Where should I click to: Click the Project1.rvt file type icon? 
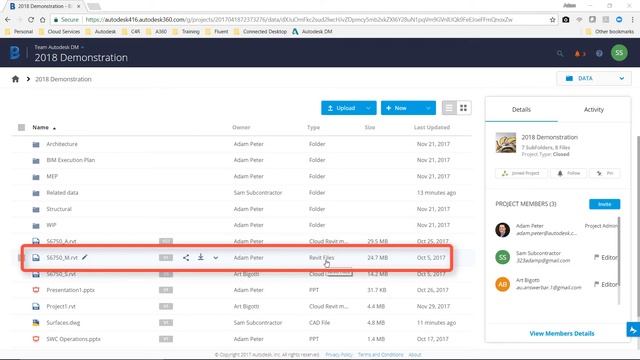click(x=36, y=307)
